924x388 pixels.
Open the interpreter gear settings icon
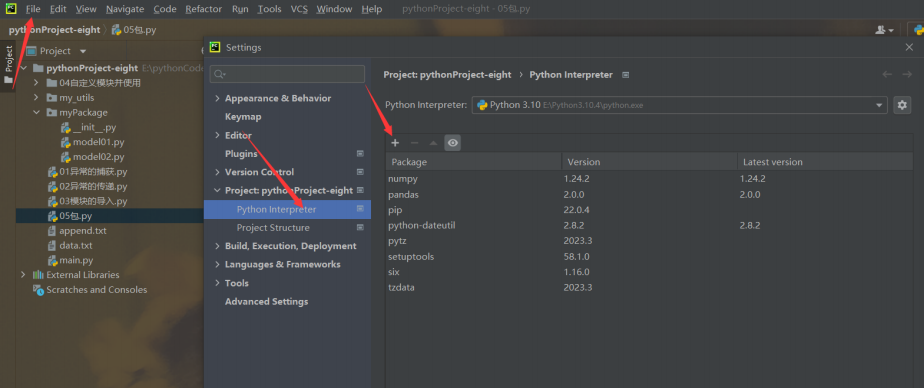click(902, 105)
